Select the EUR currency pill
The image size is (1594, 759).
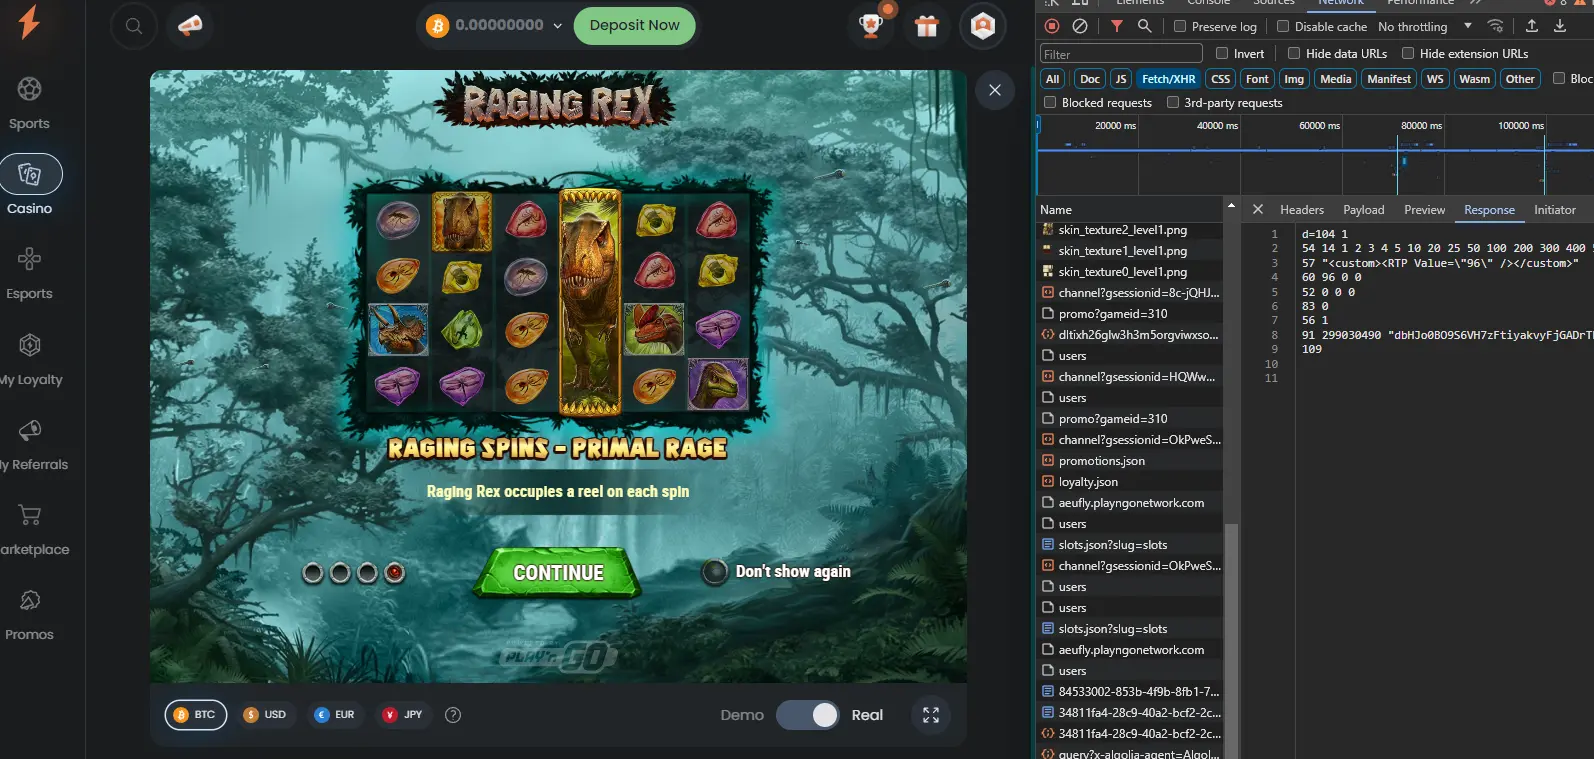pos(335,715)
